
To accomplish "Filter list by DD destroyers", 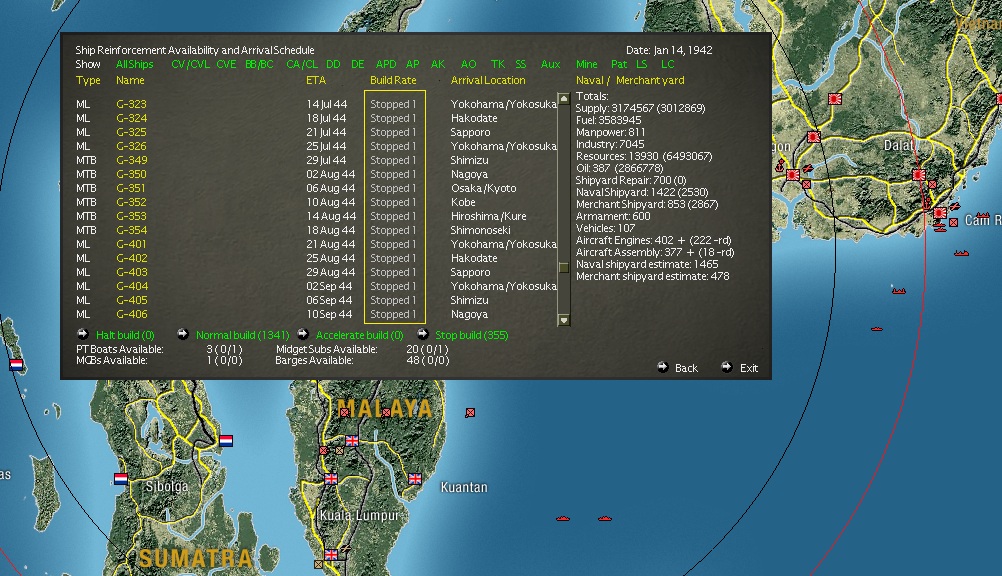I will 333,65.
